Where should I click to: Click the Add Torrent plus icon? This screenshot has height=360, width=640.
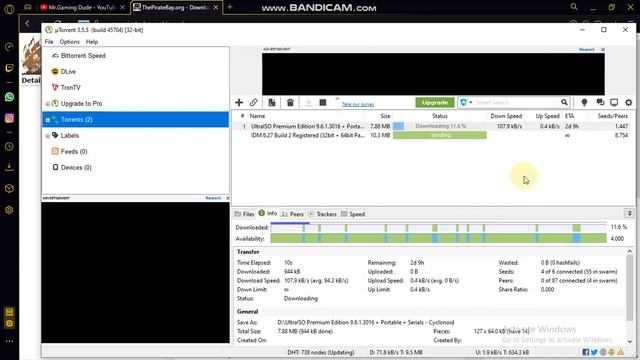tap(239, 102)
